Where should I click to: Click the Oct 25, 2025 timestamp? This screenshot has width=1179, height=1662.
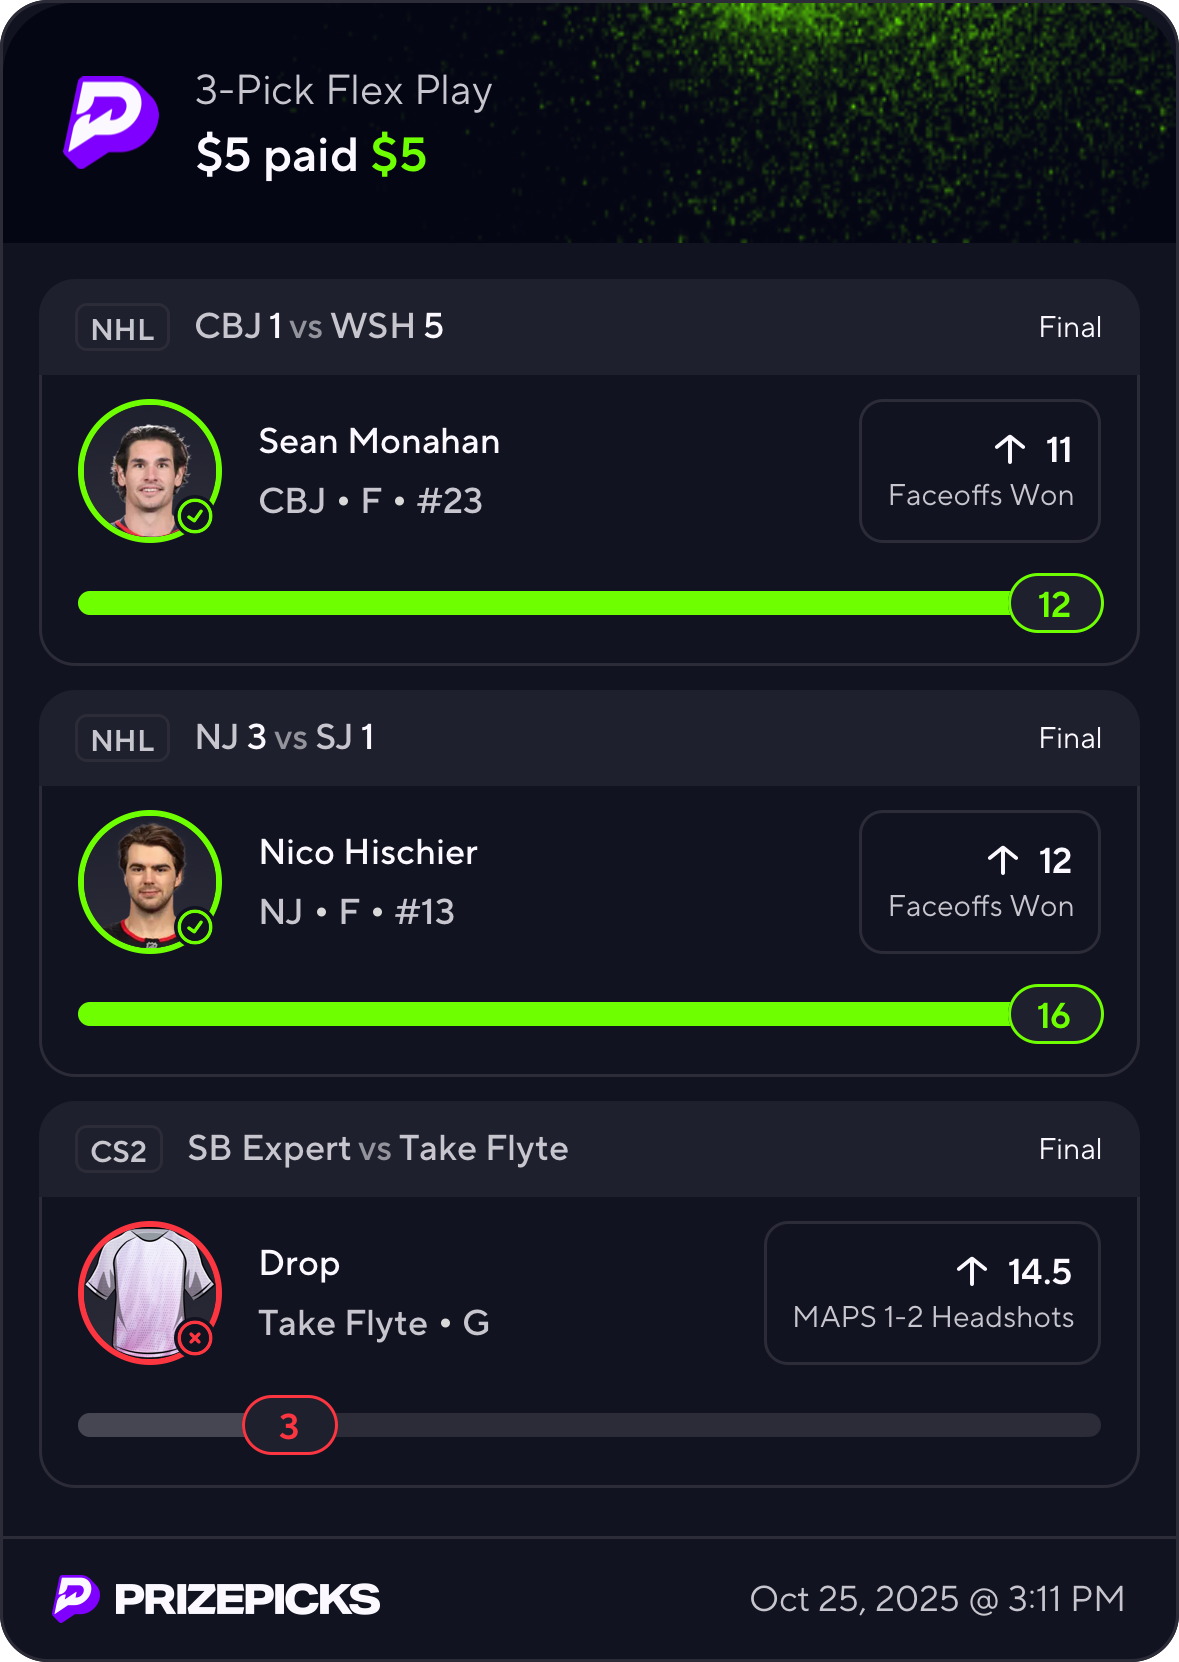937,1598
